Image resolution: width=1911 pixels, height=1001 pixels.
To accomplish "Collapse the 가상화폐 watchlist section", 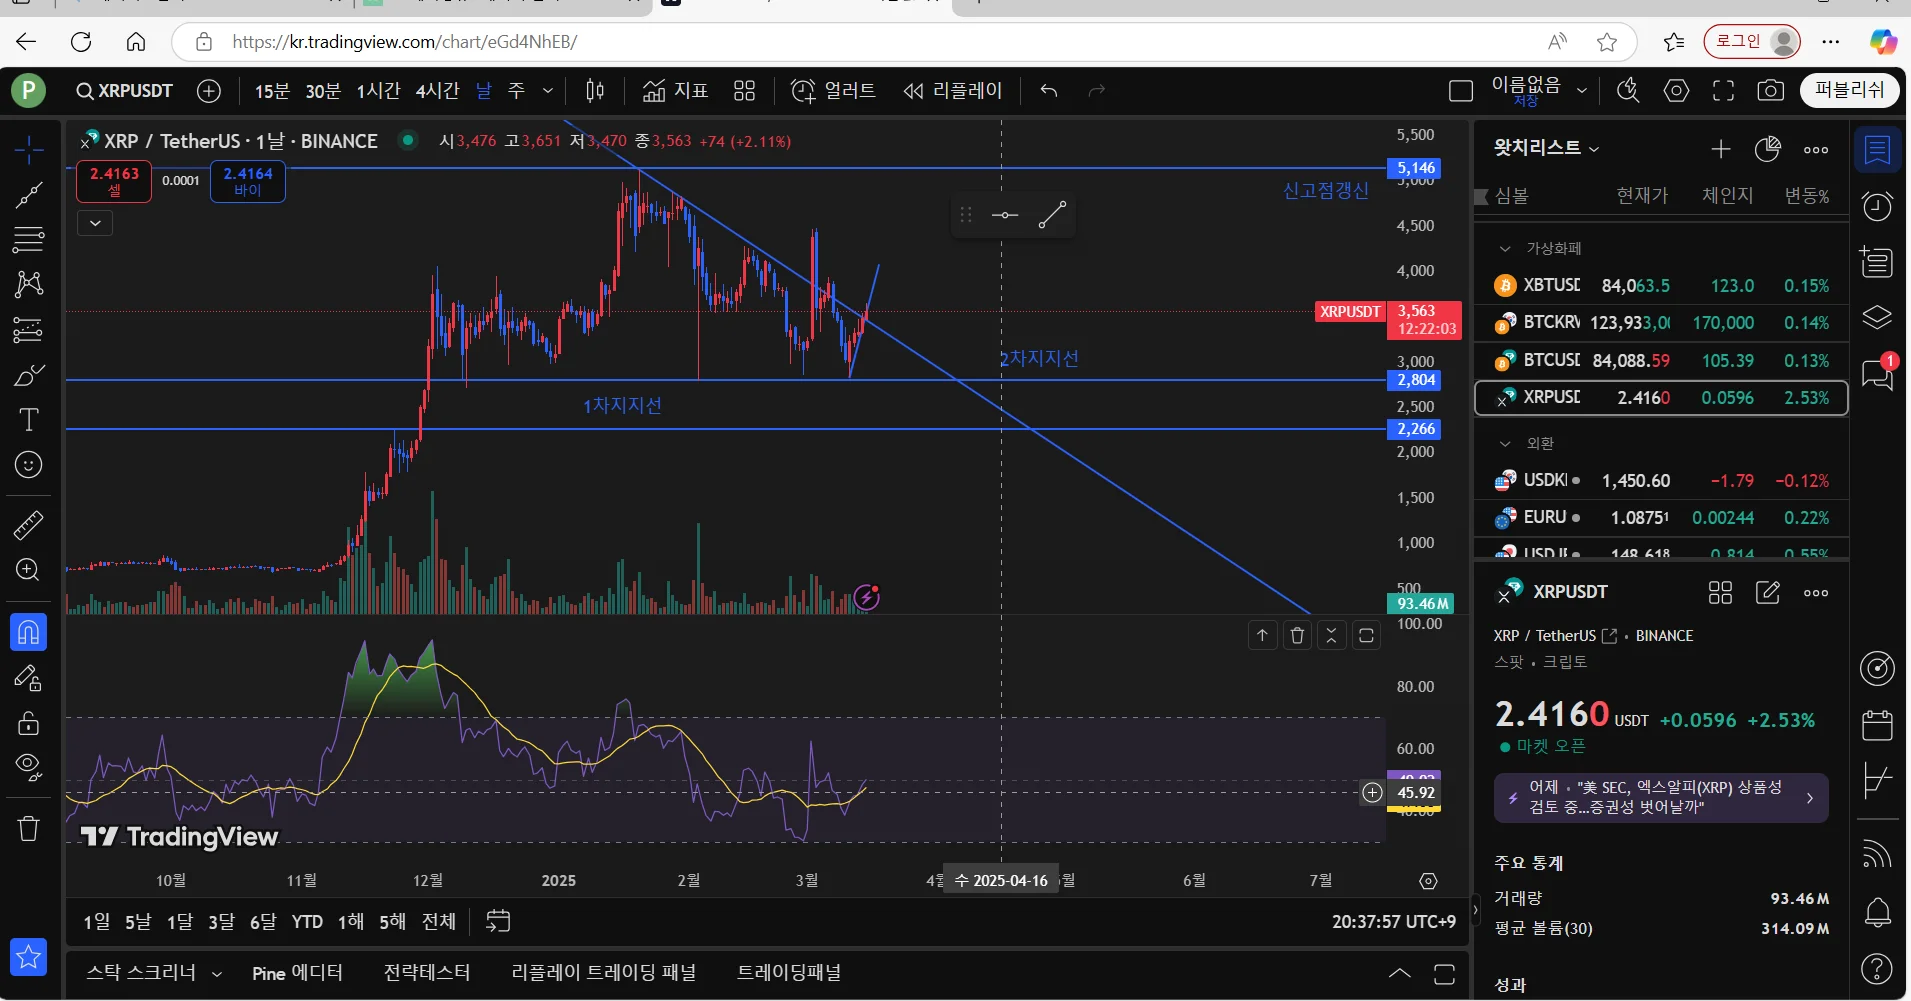I will [x=1505, y=248].
